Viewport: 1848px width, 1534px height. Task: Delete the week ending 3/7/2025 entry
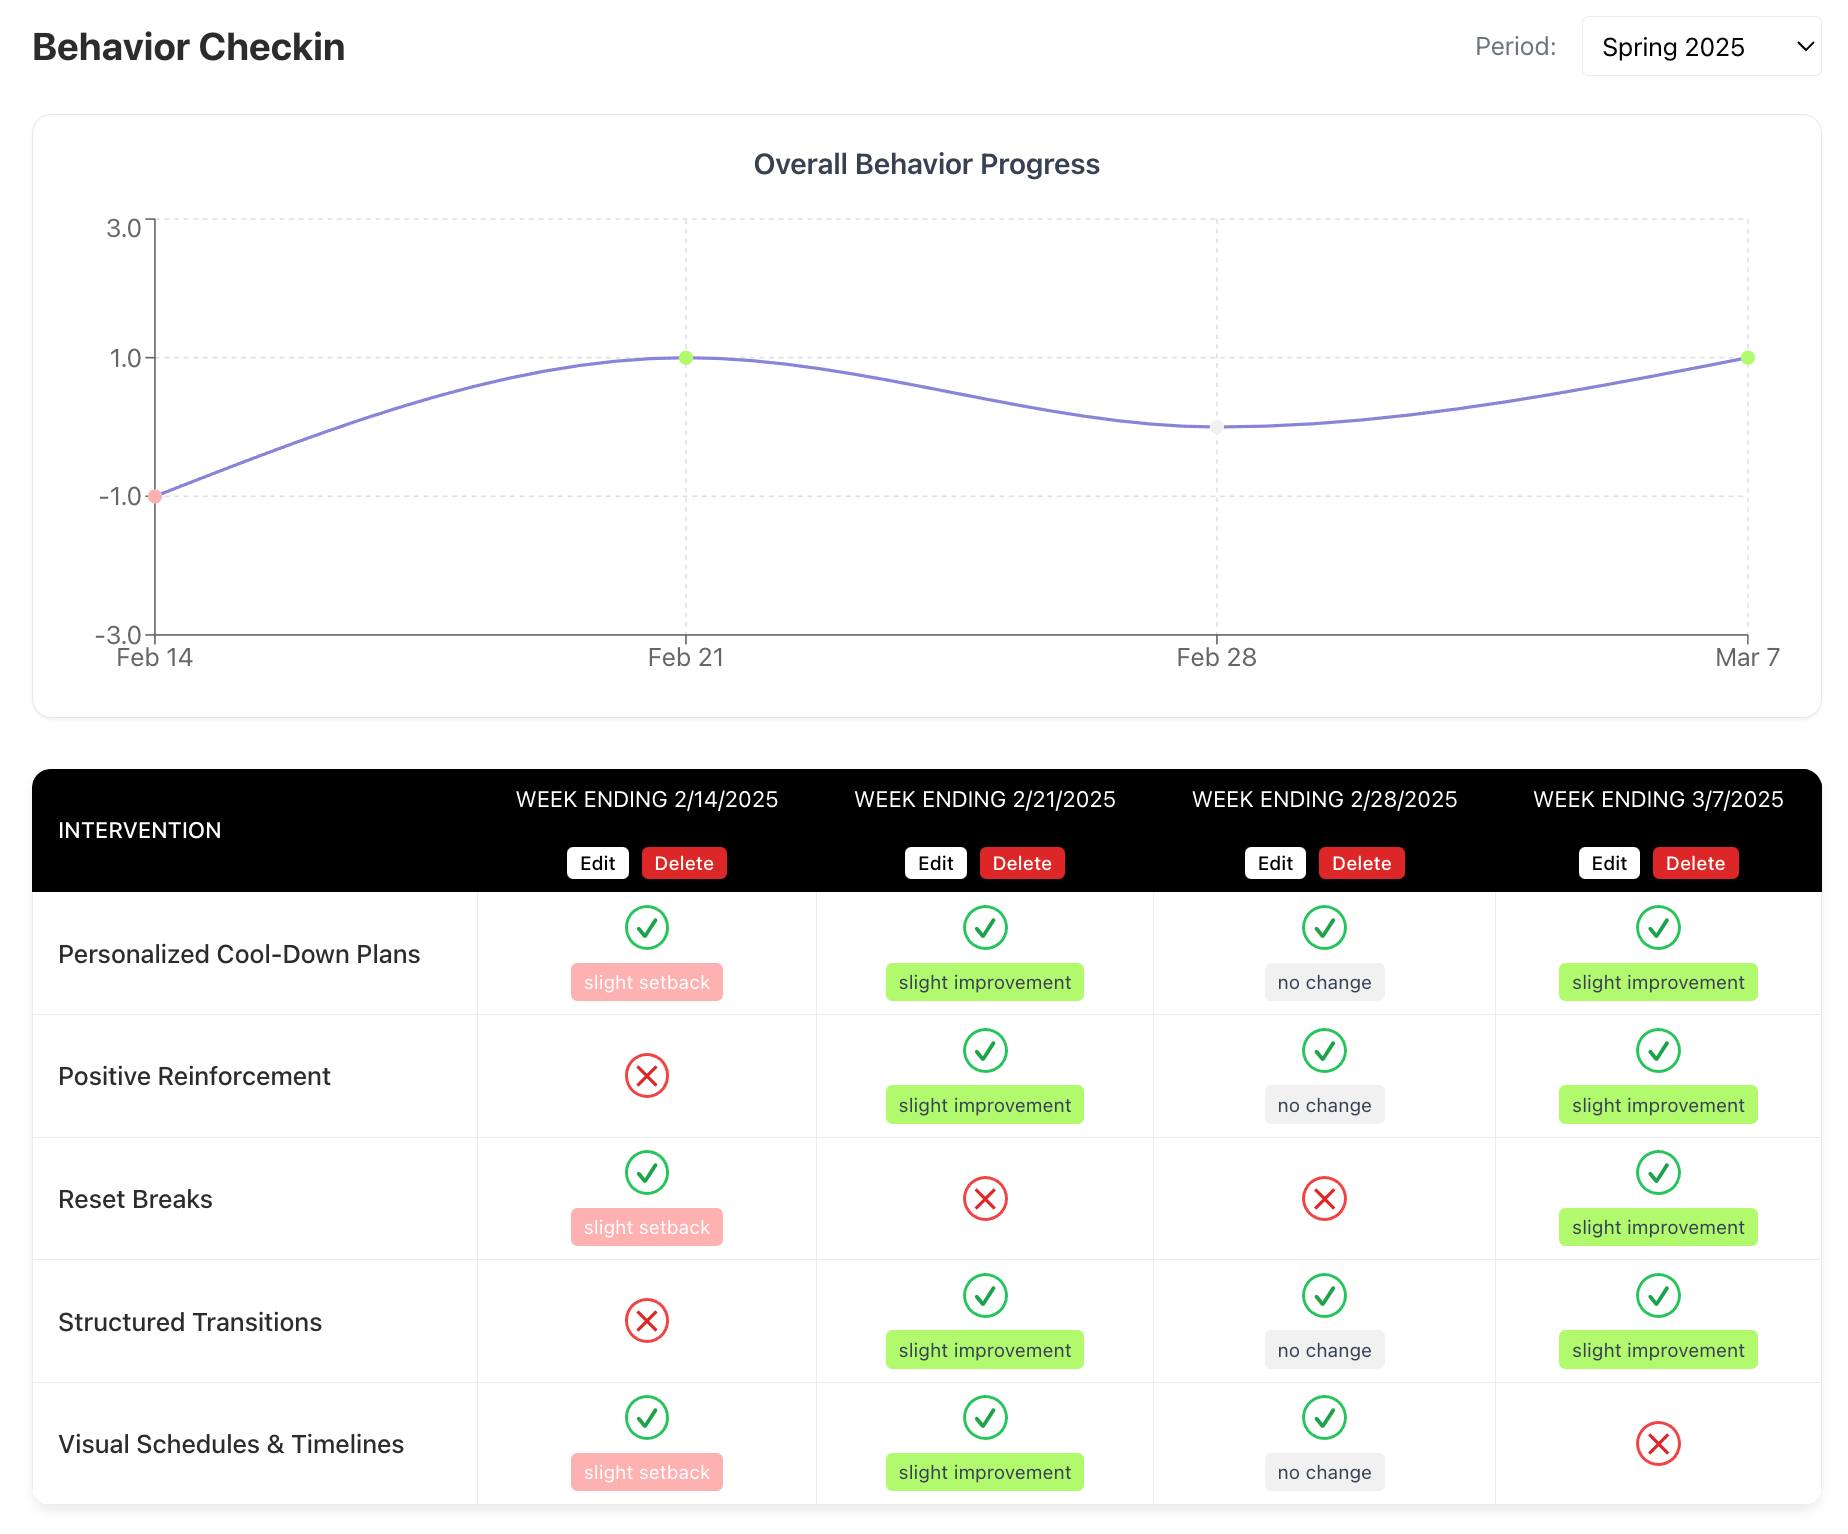tap(1695, 863)
